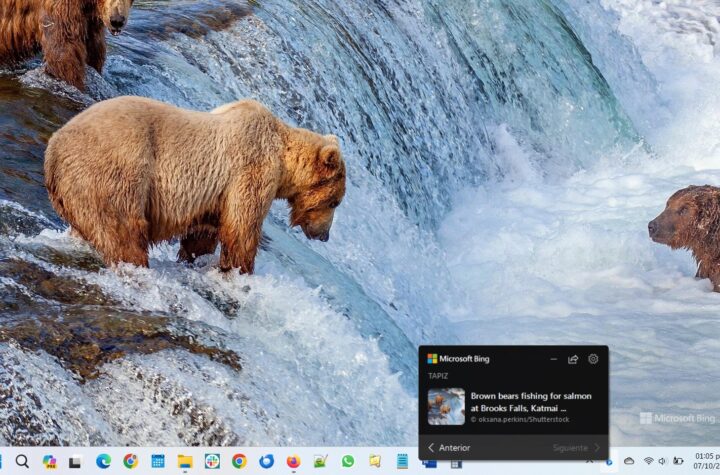The image size is (720, 475).
Task: Open Thunderbird mail from the taskbar
Action: point(266,461)
